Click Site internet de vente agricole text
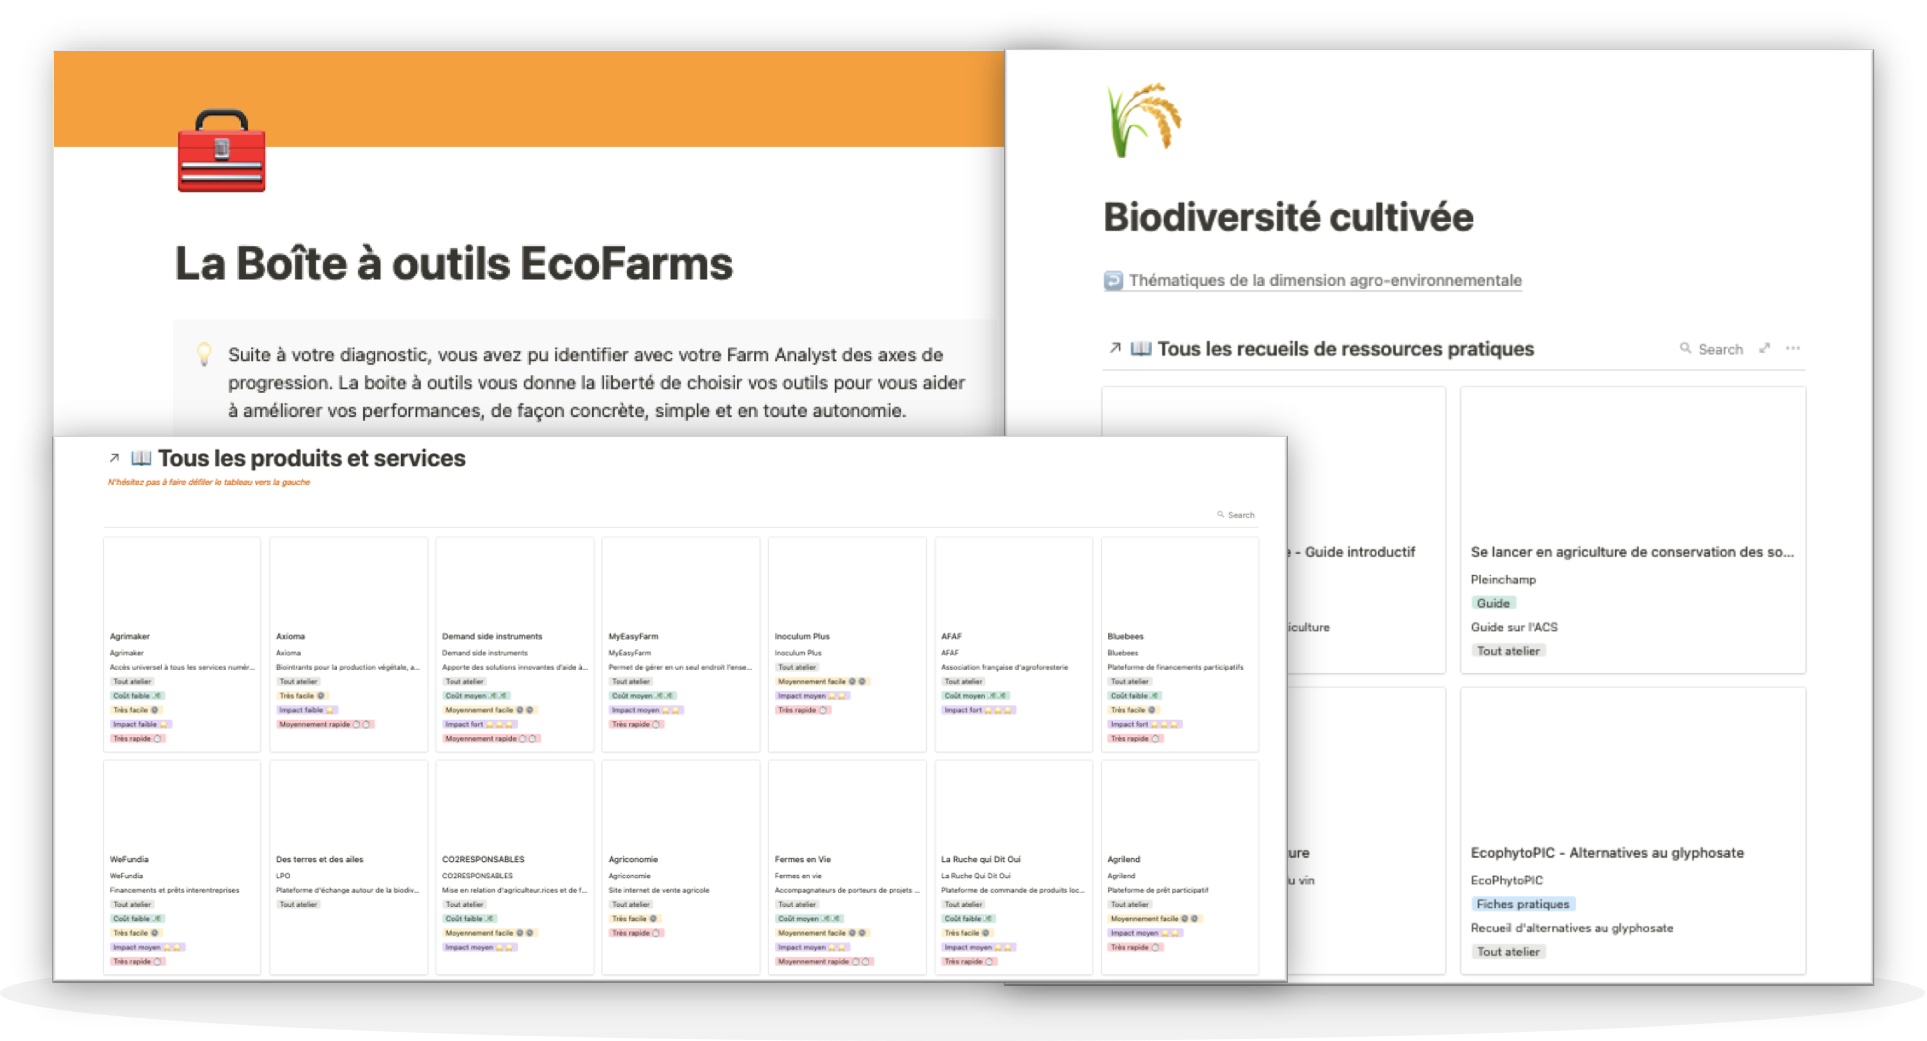Viewport: 1927px width, 1041px height. [x=659, y=890]
